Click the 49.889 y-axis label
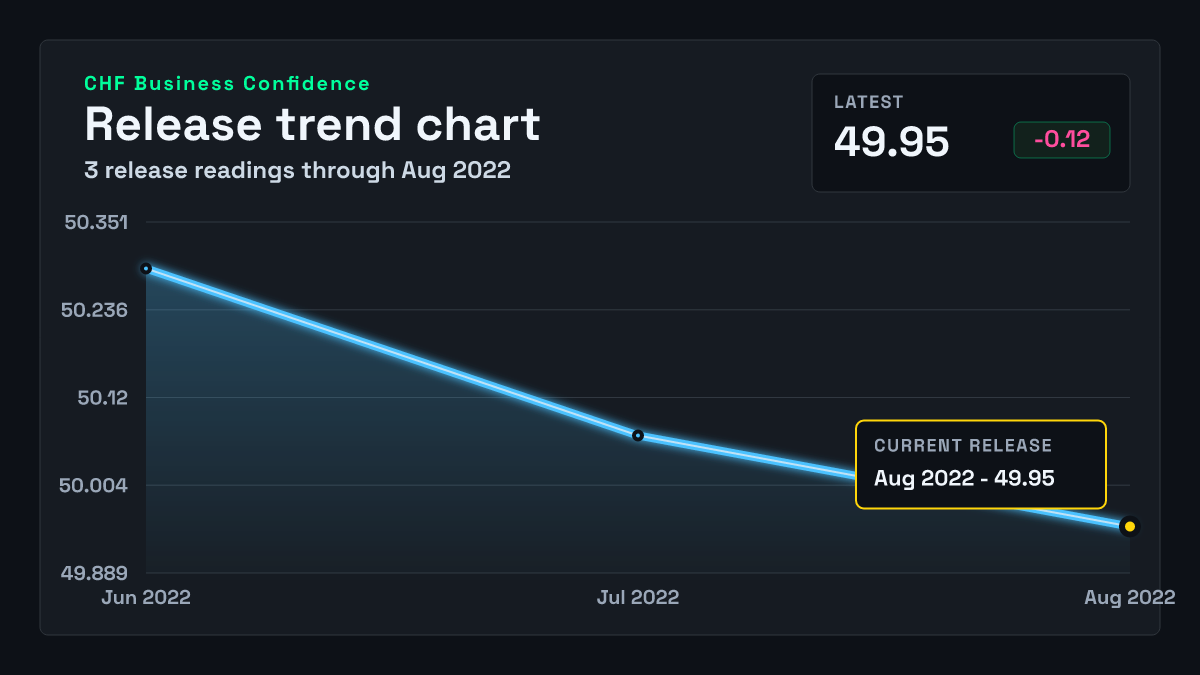This screenshot has height=675, width=1200. tap(95, 573)
